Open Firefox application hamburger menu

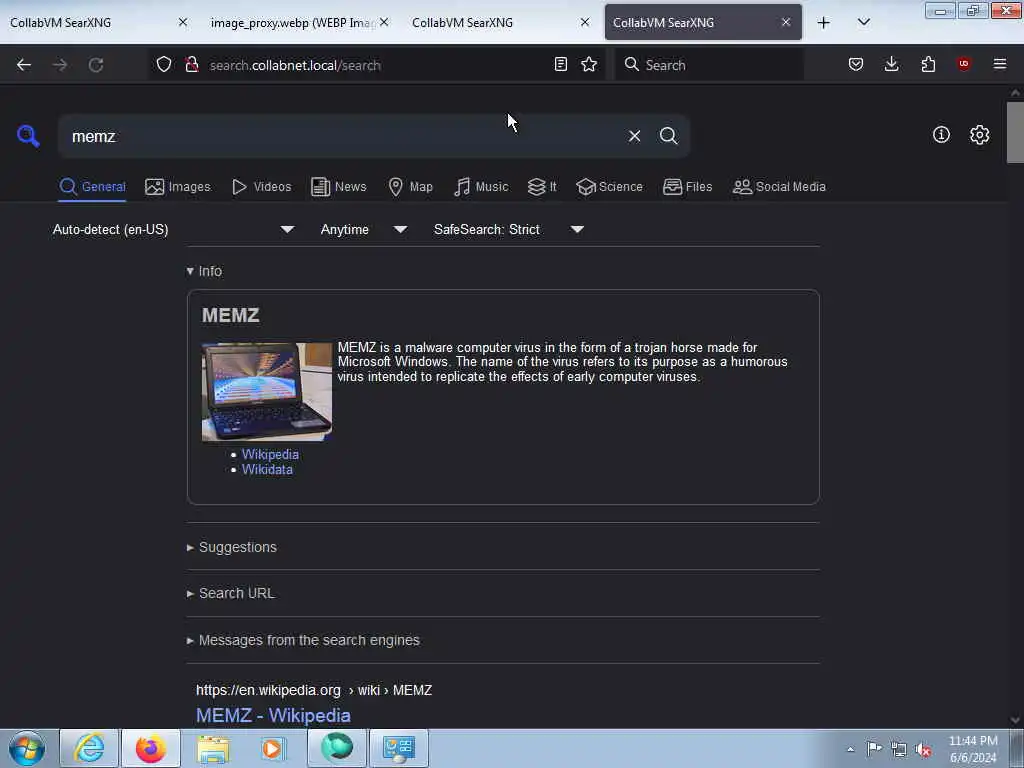[999, 64]
